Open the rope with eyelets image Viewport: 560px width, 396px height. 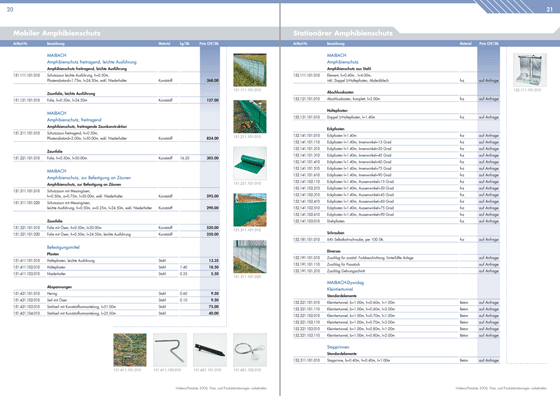tap(250, 350)
